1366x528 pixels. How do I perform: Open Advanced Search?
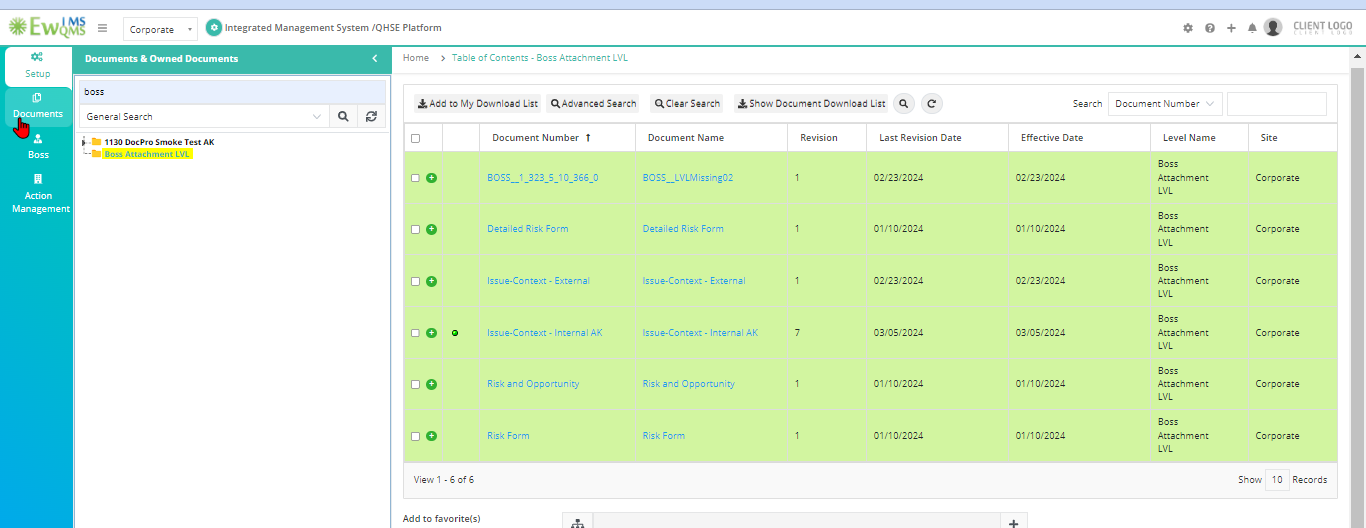tap(593, 103)
